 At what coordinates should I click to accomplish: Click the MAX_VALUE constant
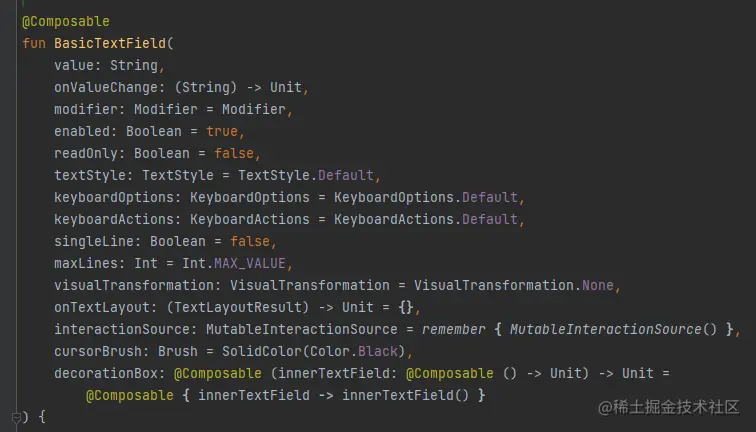click(x=250, y=263)
